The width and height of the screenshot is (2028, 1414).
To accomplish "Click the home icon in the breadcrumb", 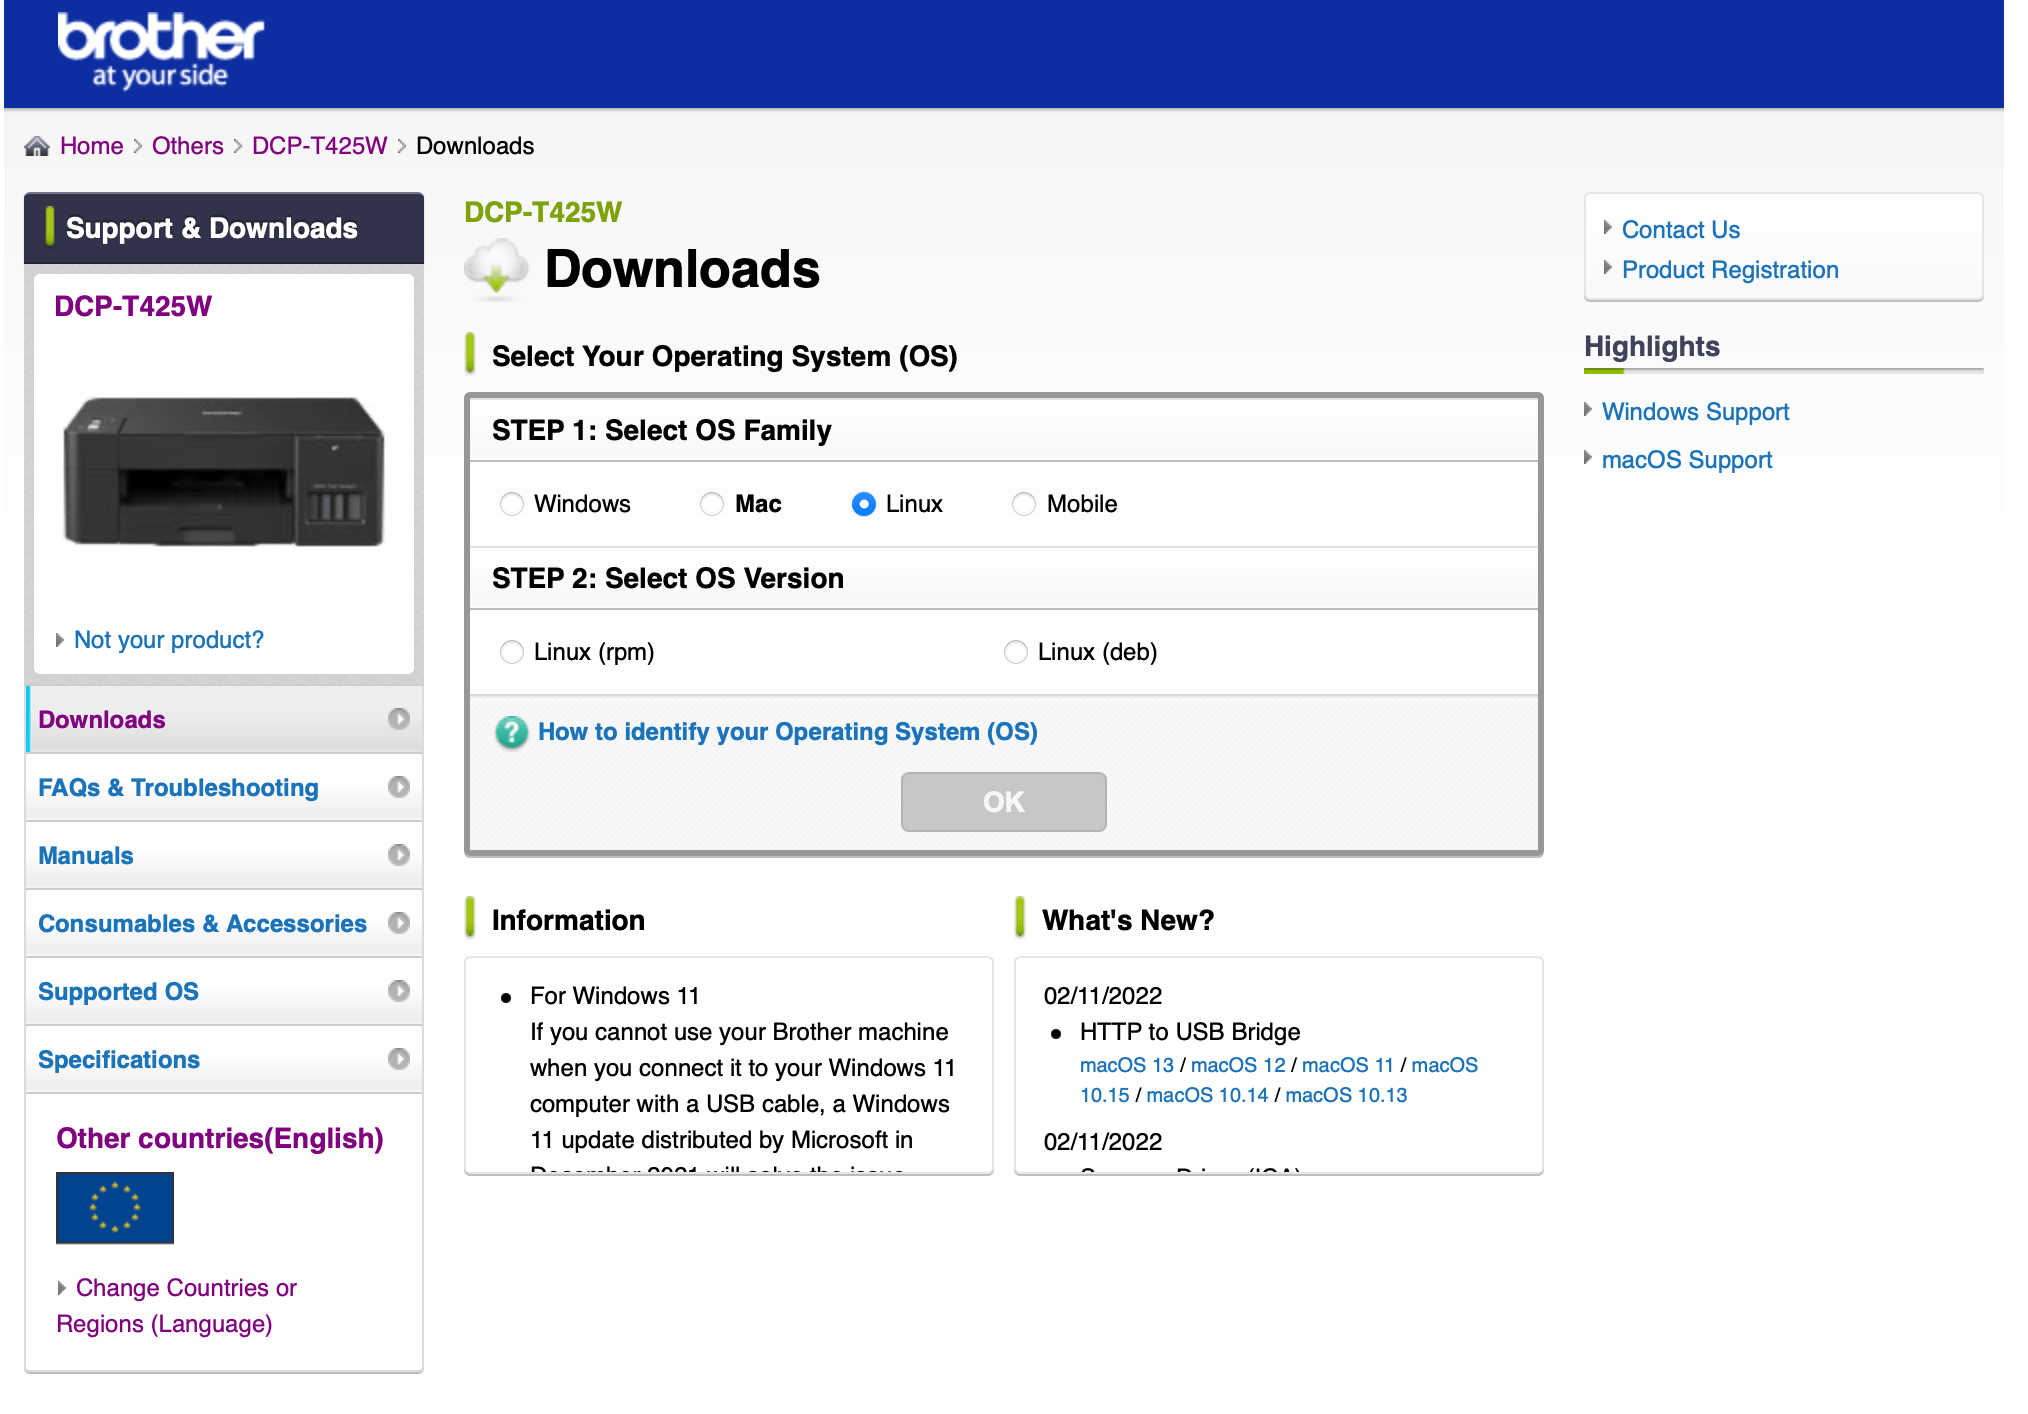I will pyautogui.click(x=38, y=145).
